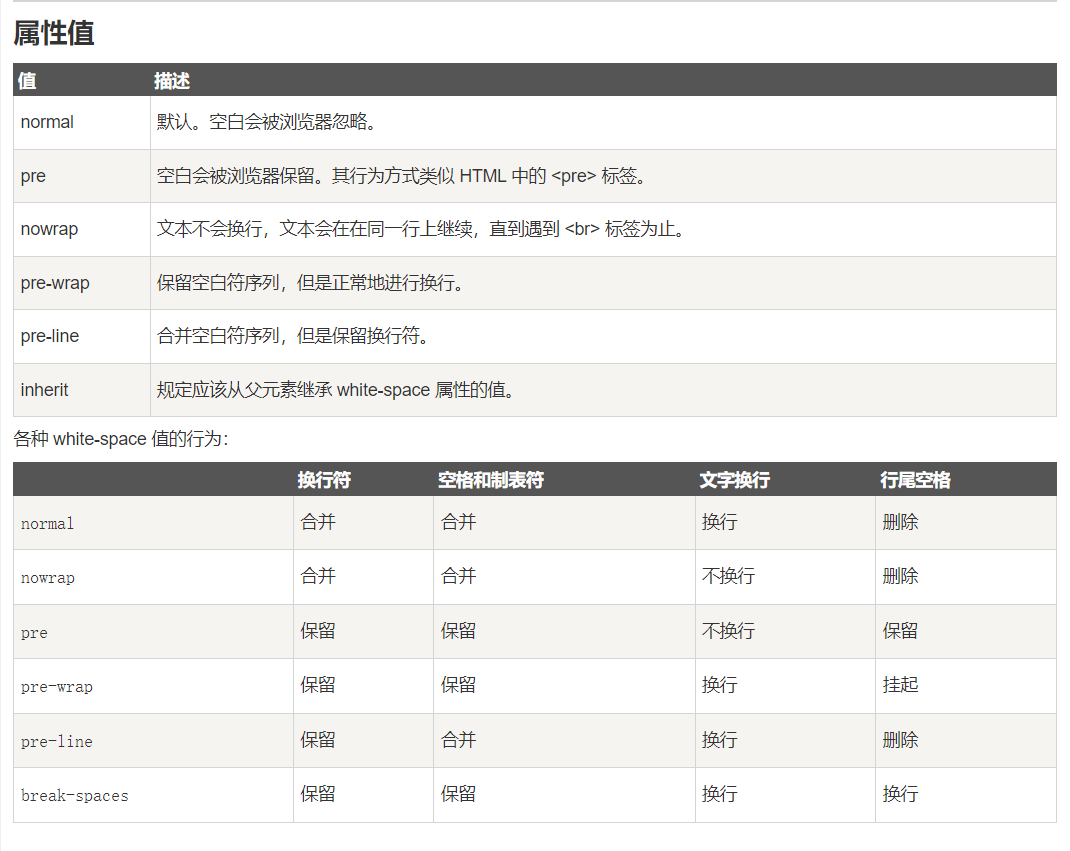Click 保留 under 空格和制表符 in pre-wrap row
Screen dimensions: 1070x851
point(459,685)
